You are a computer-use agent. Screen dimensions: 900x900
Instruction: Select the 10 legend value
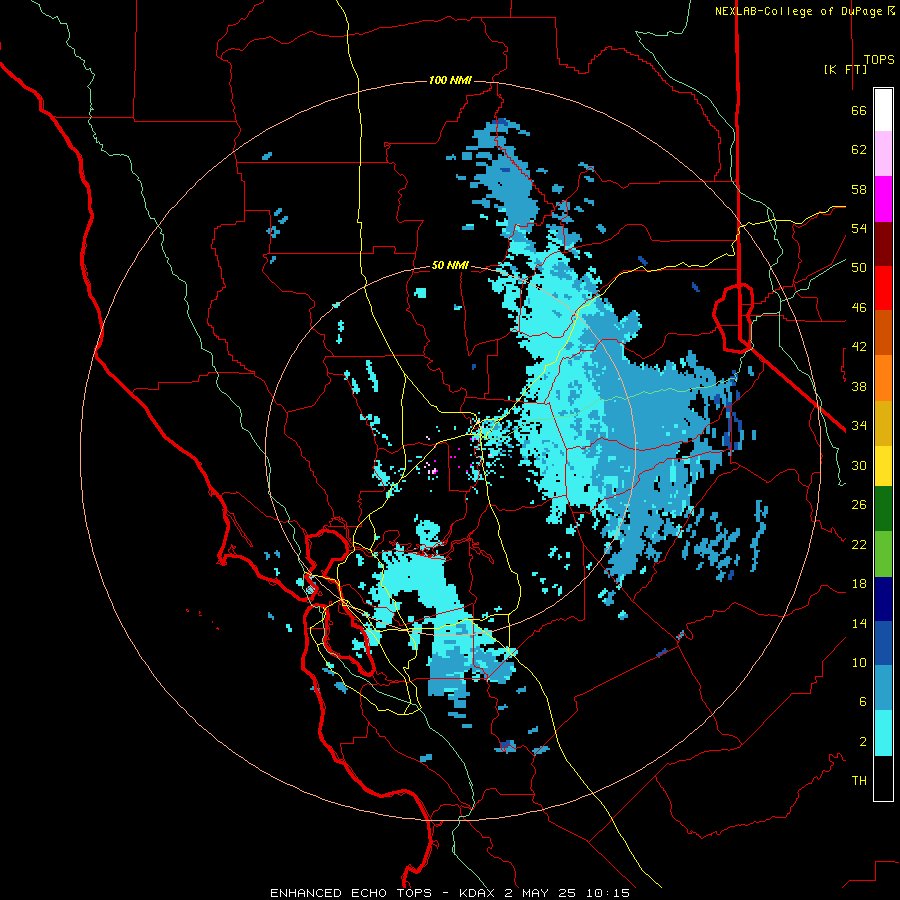(859, 662)
